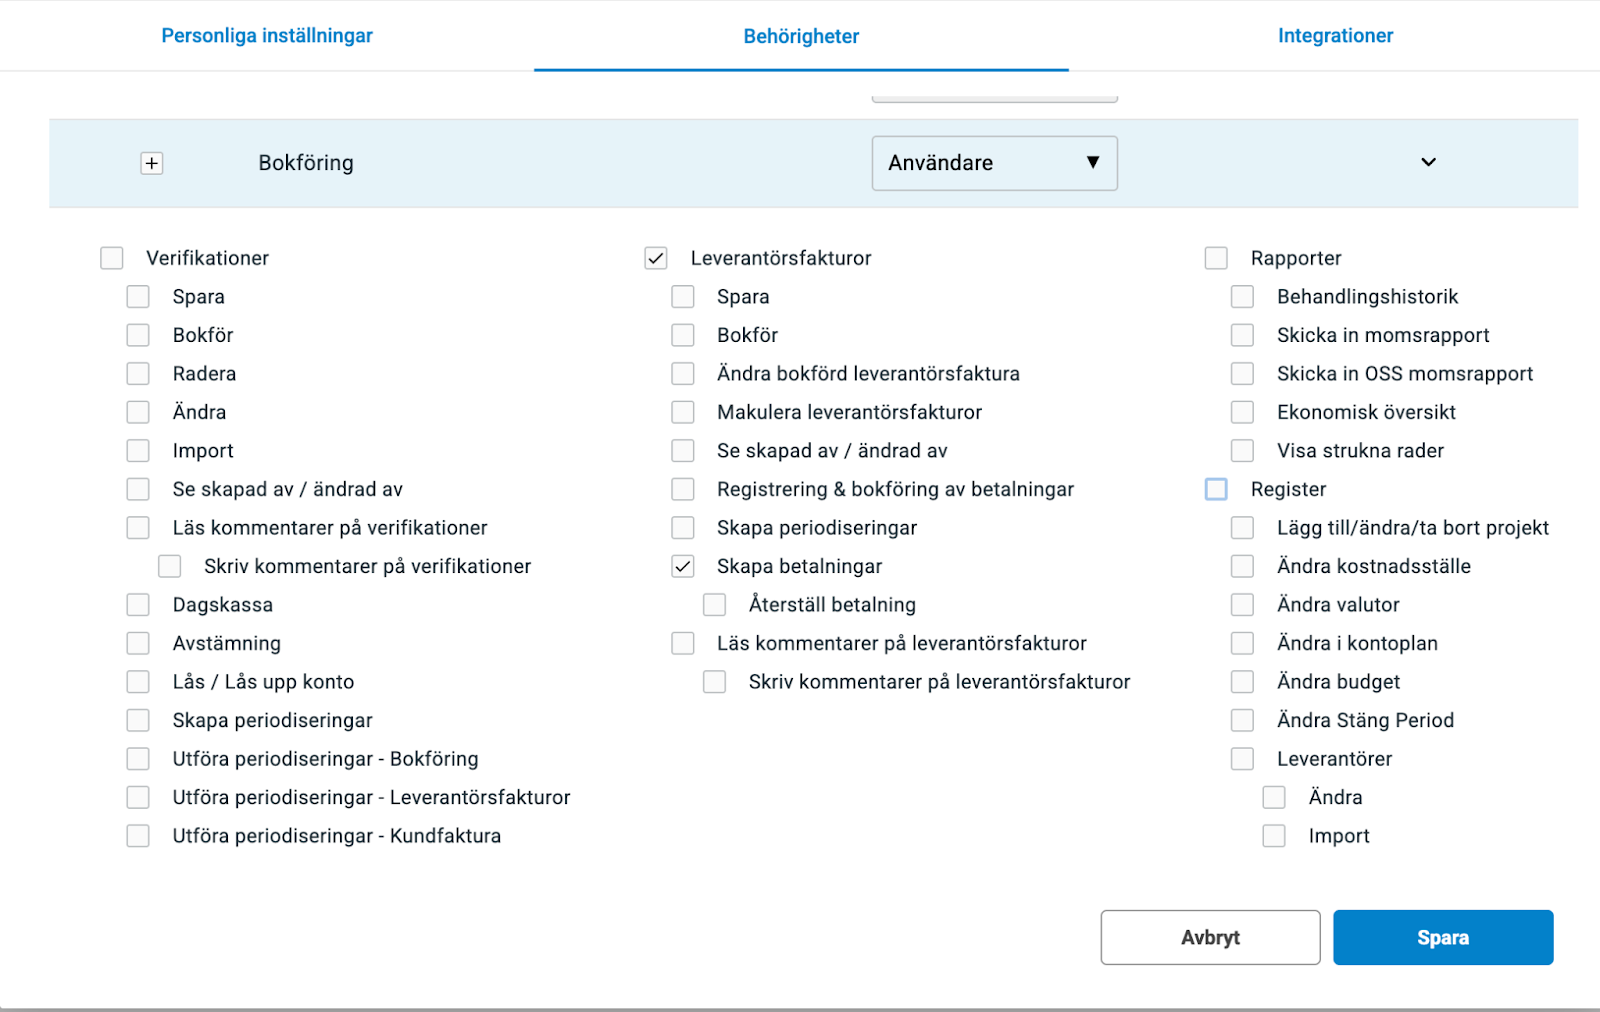This screenshot has height=1012, width=1600.
Task: Disable the Skapa betalningar checkbox
Action: (683, 566)
